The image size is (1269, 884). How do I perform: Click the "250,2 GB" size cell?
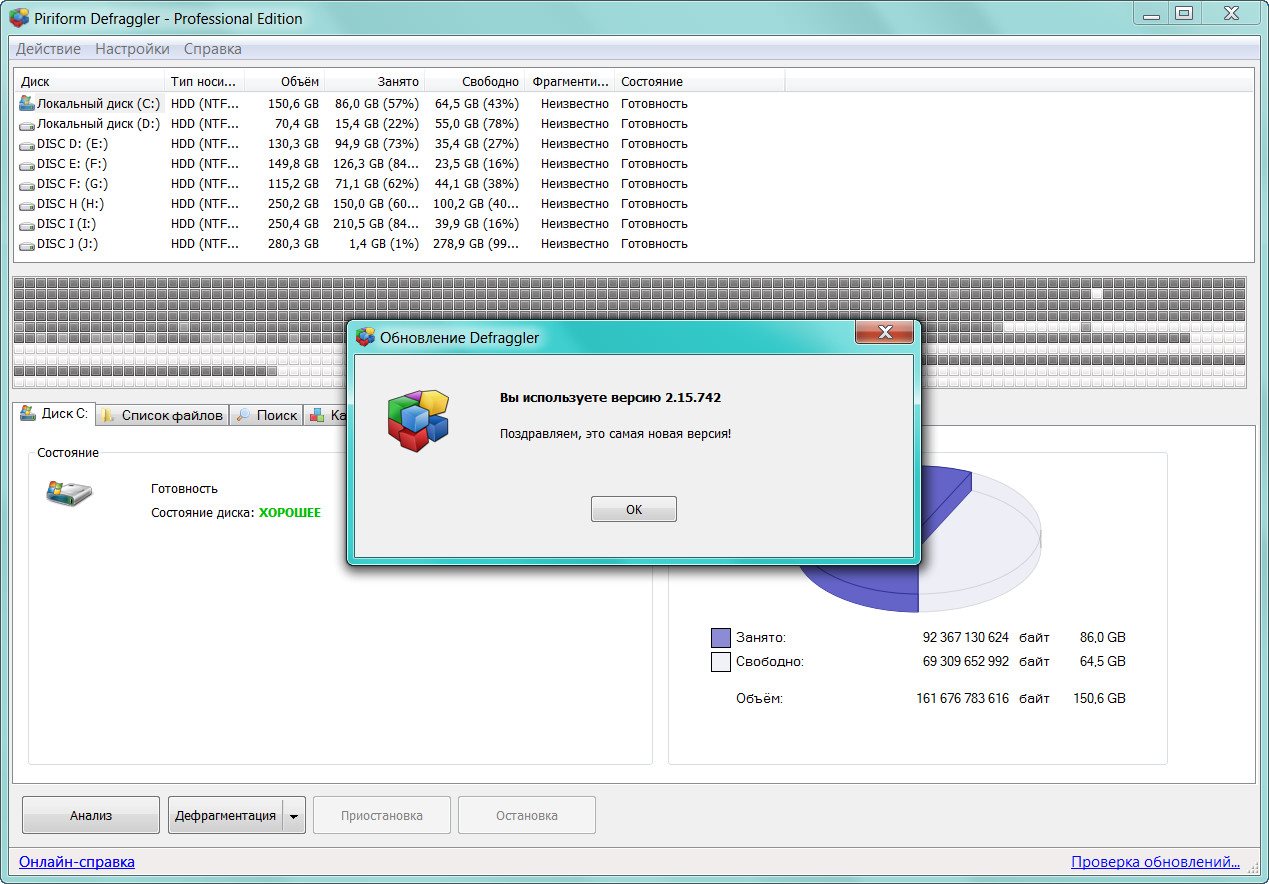293,204
